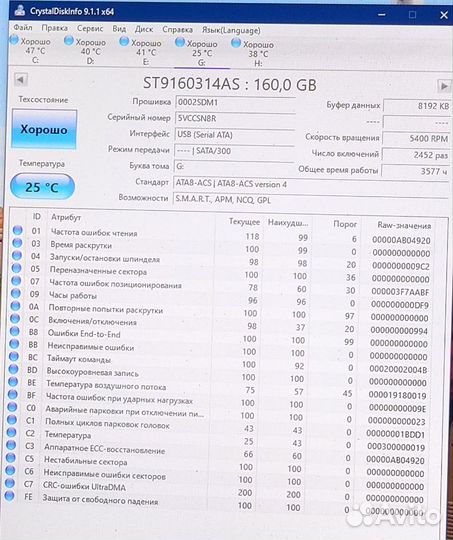
Task: Open the Сервис menu
Action: point(90,29)
